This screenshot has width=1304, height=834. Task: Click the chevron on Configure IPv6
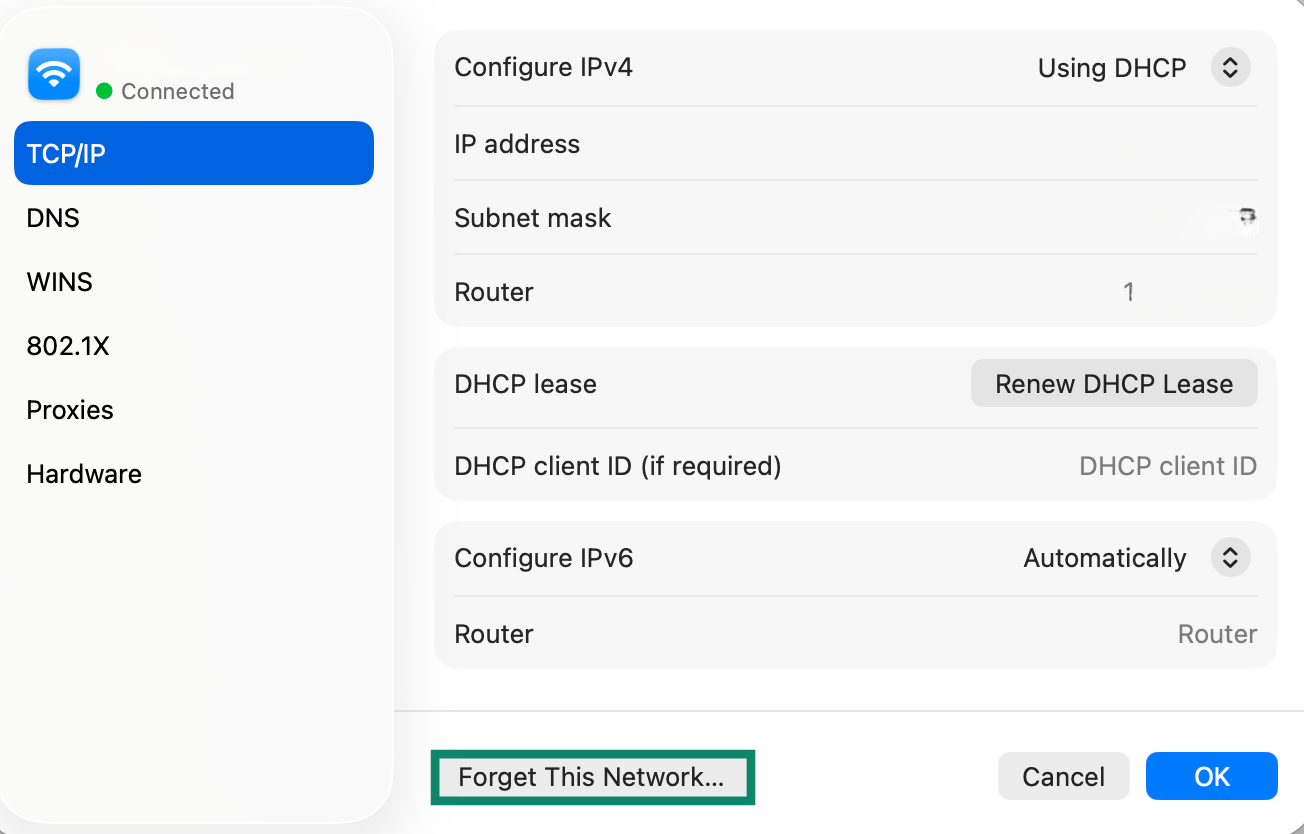1231,558
